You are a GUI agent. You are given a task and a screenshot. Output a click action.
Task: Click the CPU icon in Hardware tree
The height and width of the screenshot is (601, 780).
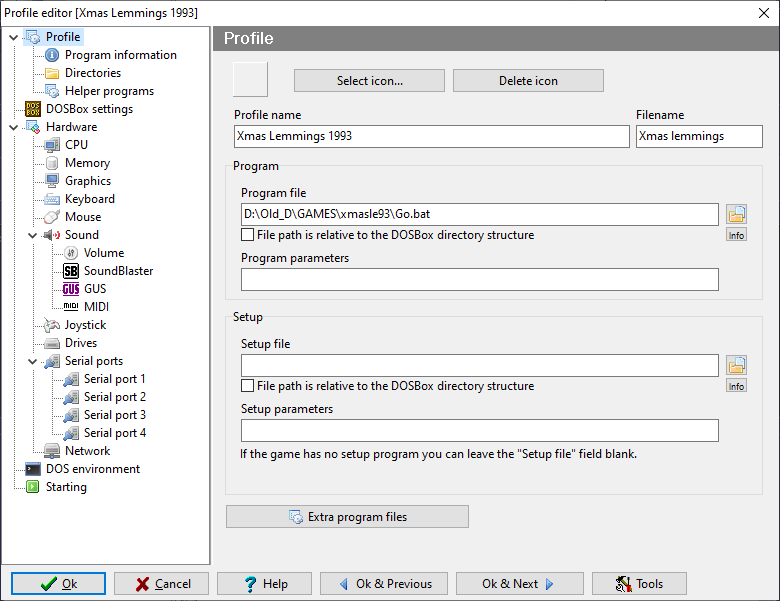point(52,145)
